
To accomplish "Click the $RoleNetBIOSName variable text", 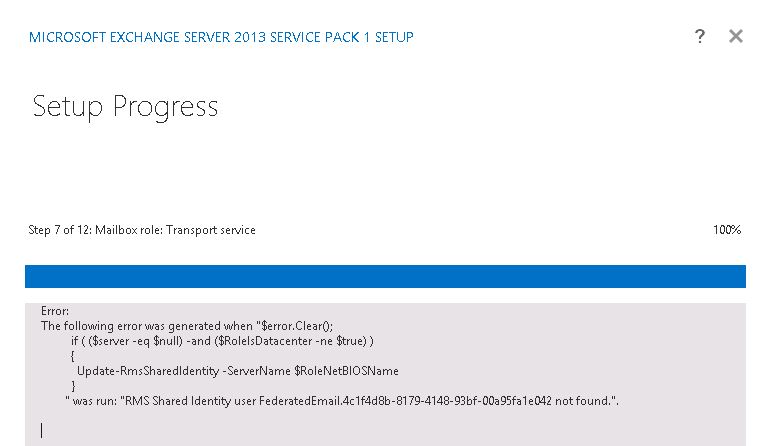I will coord(346,371).
